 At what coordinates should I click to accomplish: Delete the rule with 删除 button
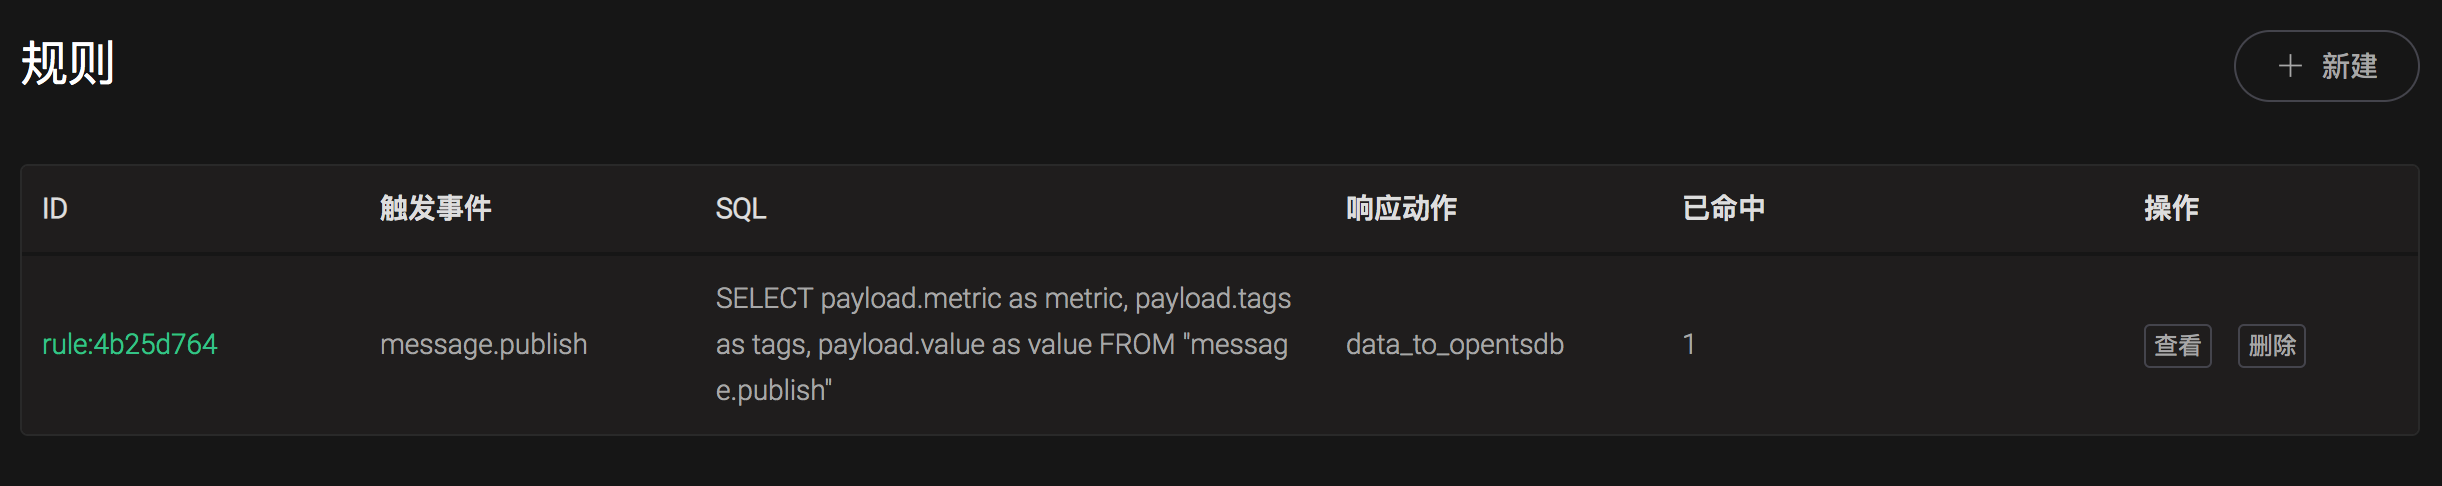pyautogui.click(x=2271, y=346)
